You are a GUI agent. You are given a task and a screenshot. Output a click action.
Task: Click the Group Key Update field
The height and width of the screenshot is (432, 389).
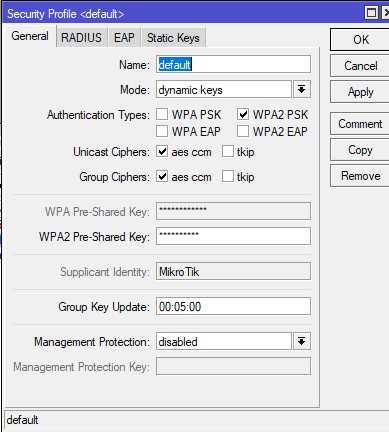tap(233, 306)
